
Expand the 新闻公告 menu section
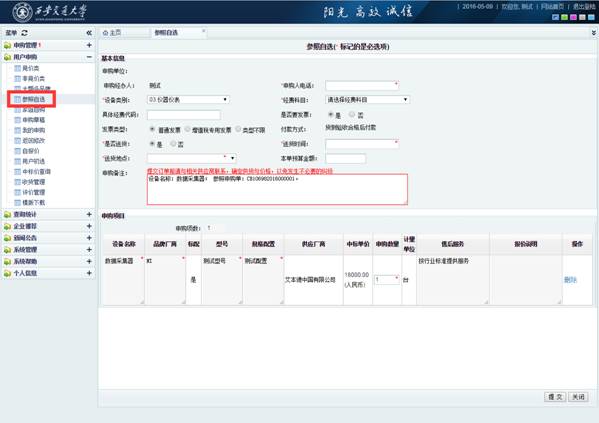point(89,238)
